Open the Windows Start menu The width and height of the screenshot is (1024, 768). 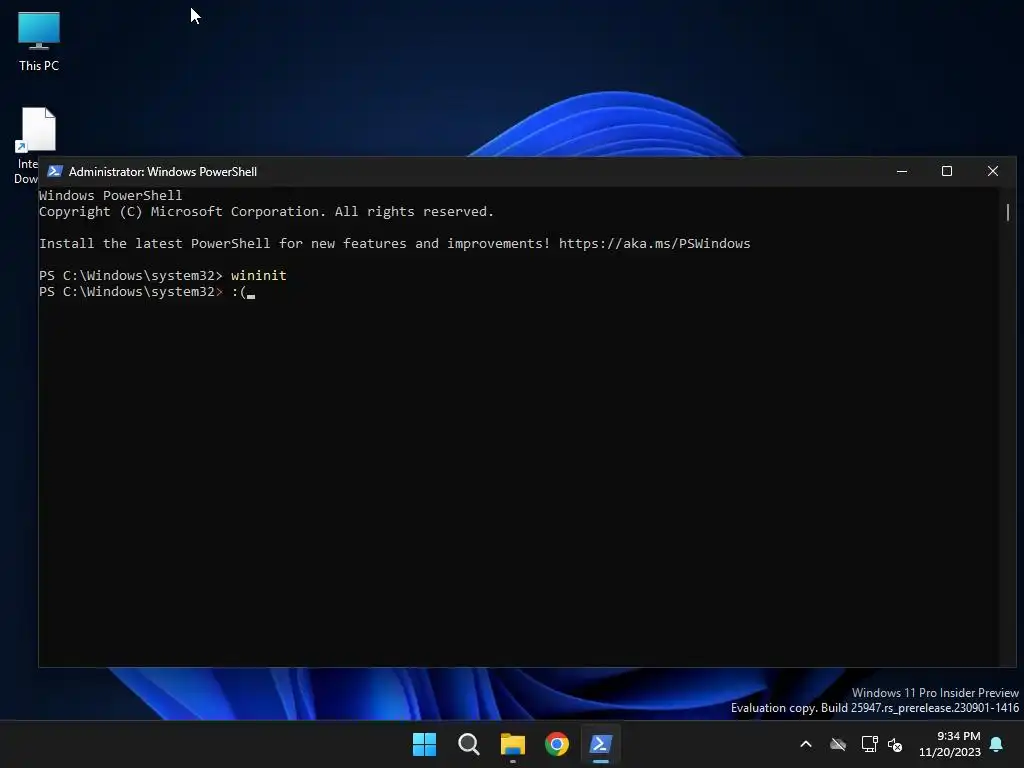click(424, 744)
